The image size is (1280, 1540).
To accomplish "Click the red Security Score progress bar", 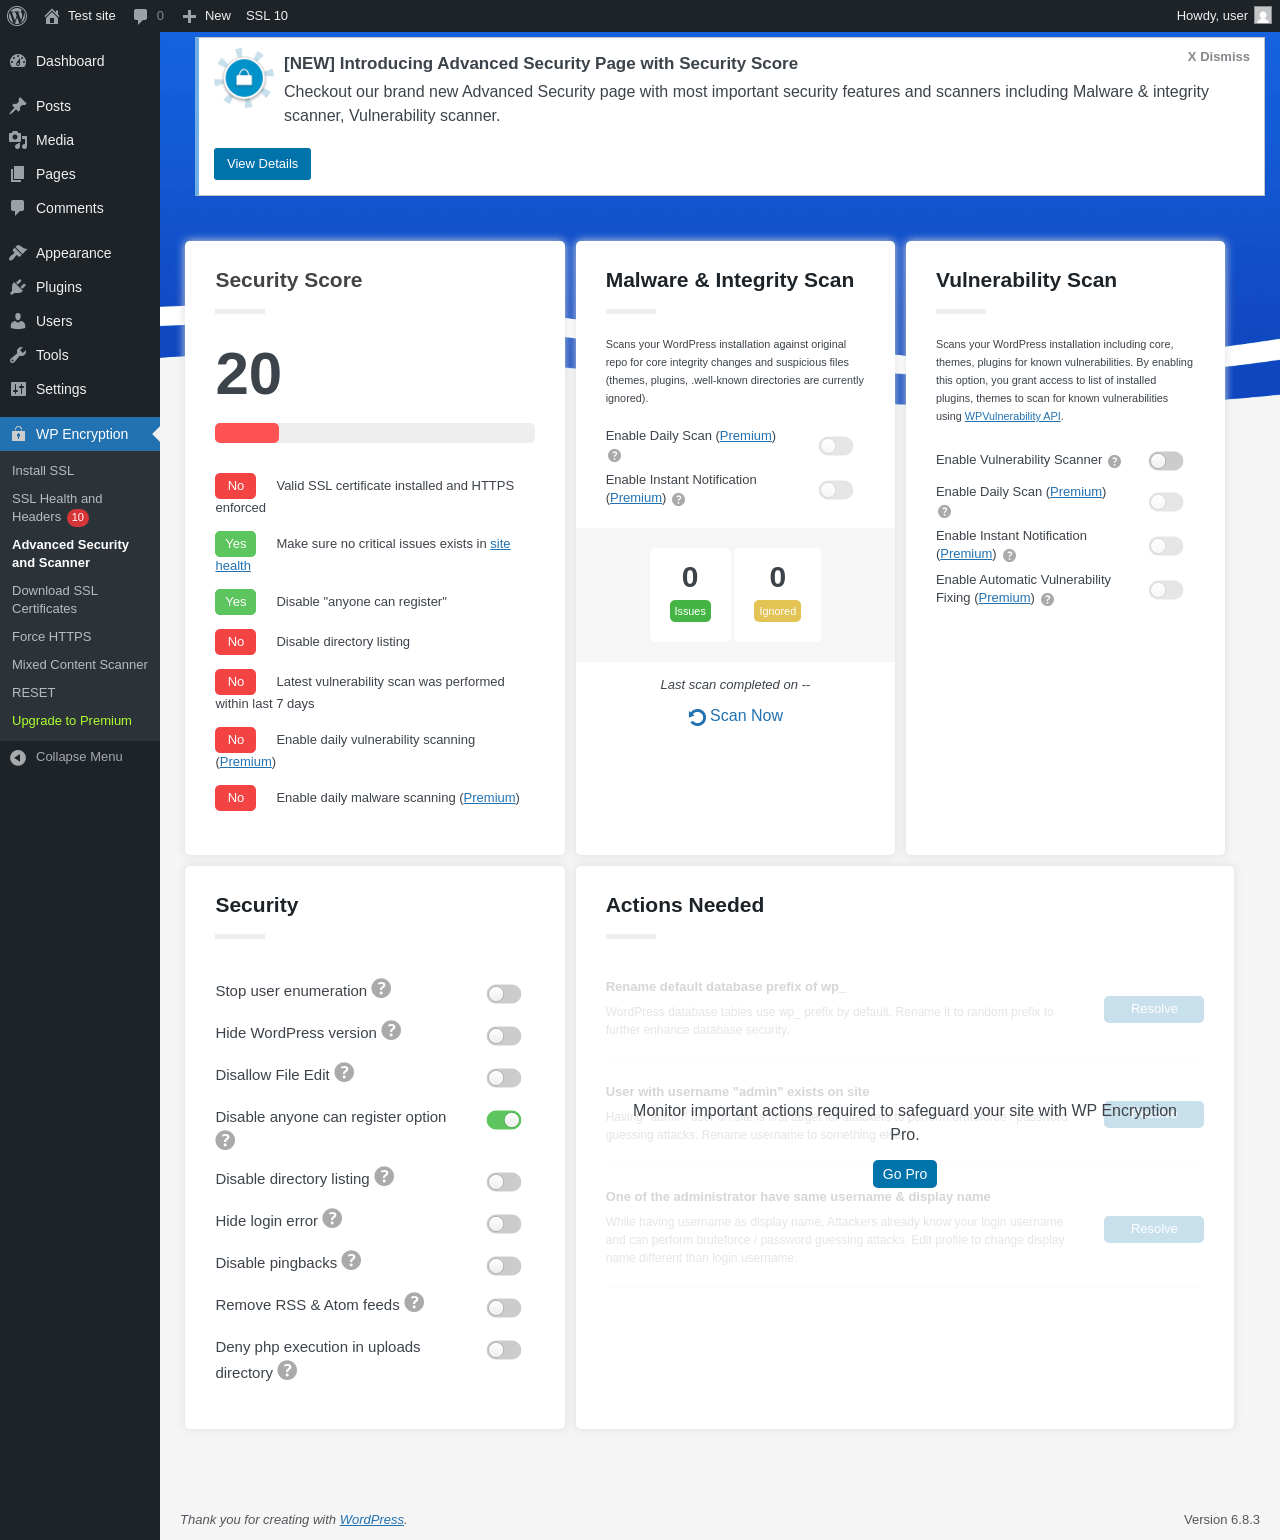I will (247, 433).
